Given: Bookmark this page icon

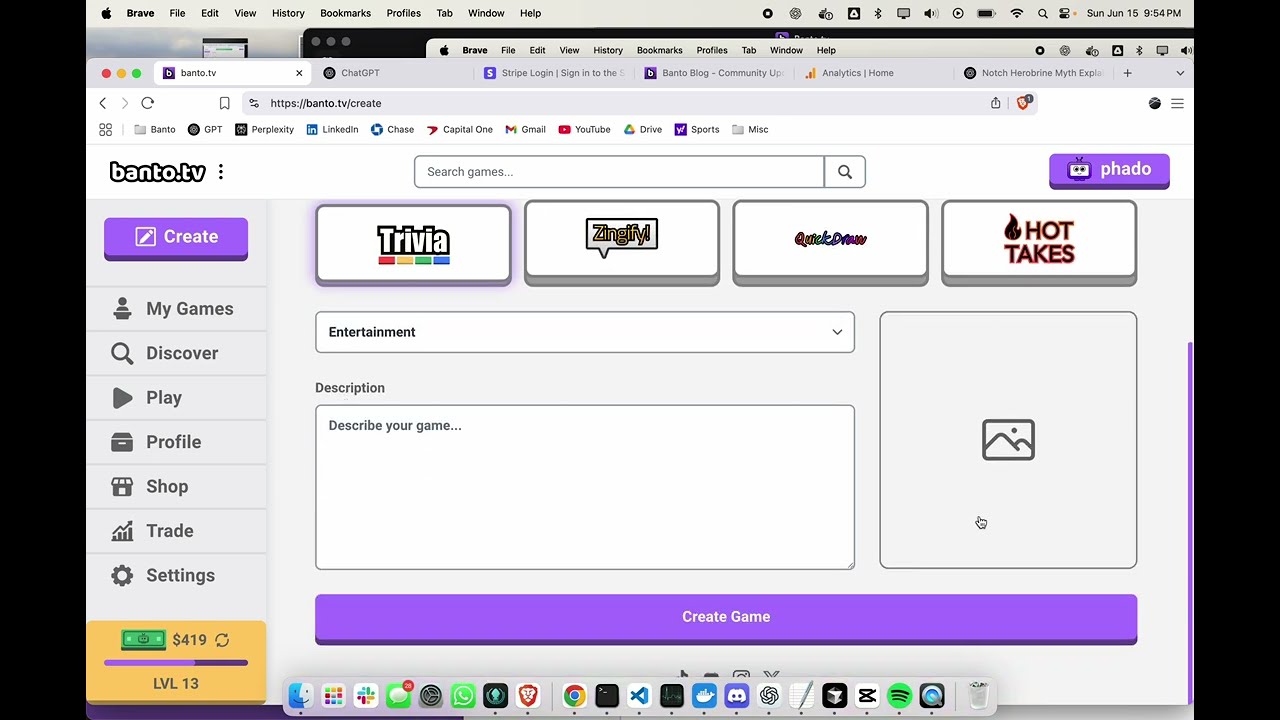Looking at the screenshot, I should pos(224,103).
